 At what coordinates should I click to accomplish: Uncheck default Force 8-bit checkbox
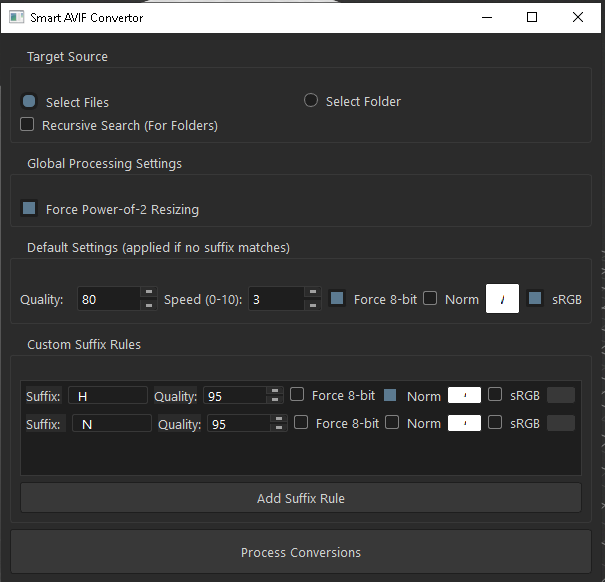click(337, 298)
